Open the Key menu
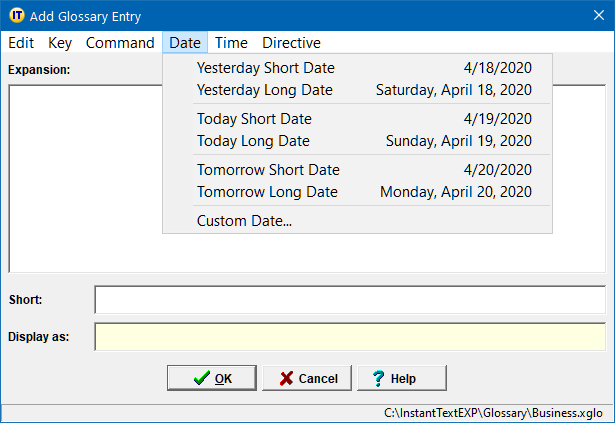 point(60,43)
